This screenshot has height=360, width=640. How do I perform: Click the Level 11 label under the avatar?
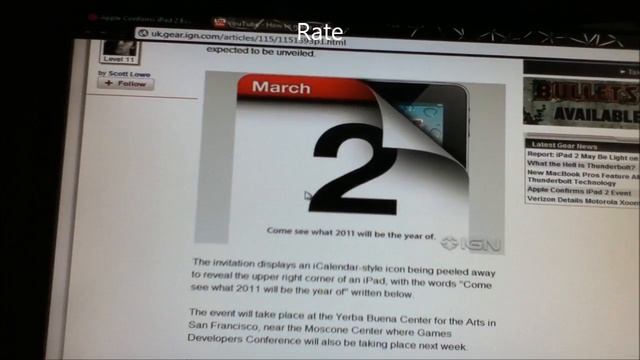119,59
